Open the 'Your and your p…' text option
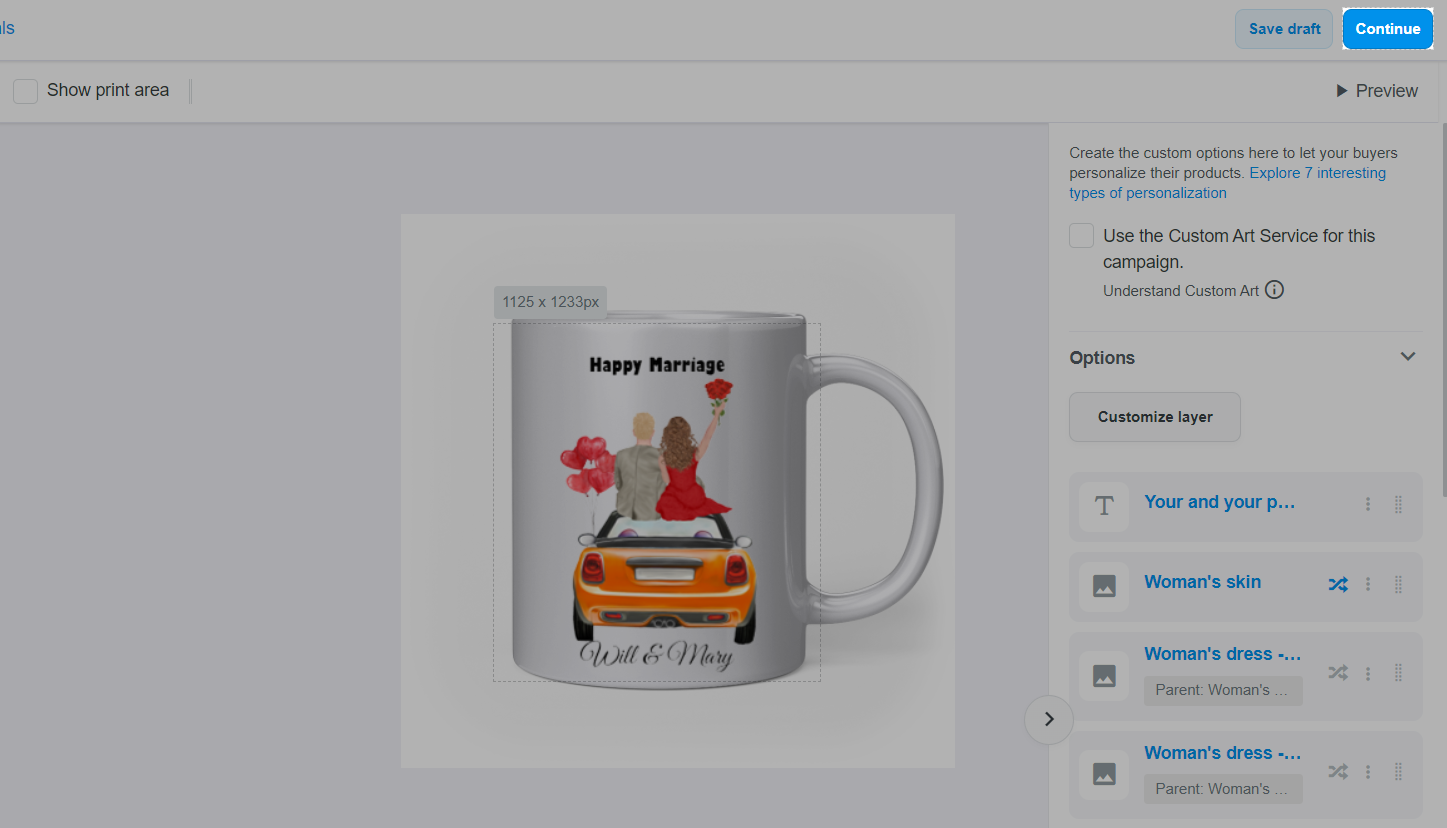The height and width of the screenshot is (828, 1447). point(1219,502)
